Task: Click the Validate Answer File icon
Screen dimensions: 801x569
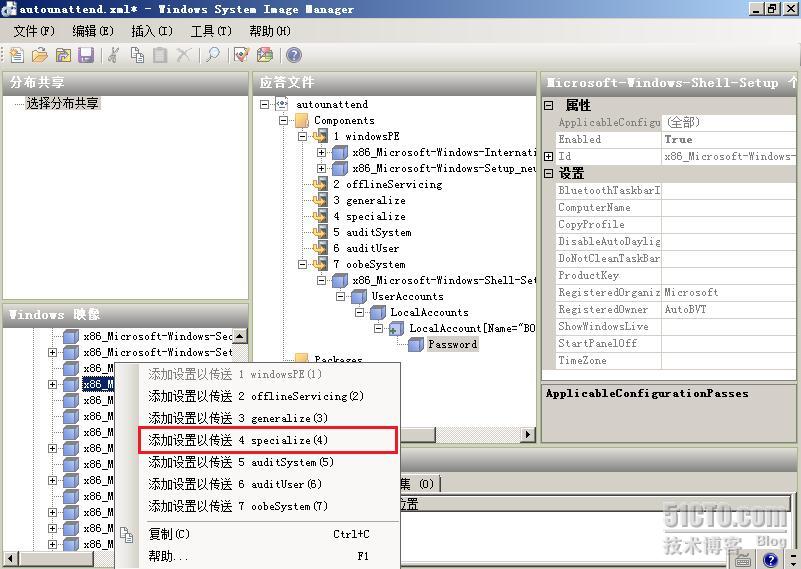Action: pyautogui.click(x=241, y=55)
